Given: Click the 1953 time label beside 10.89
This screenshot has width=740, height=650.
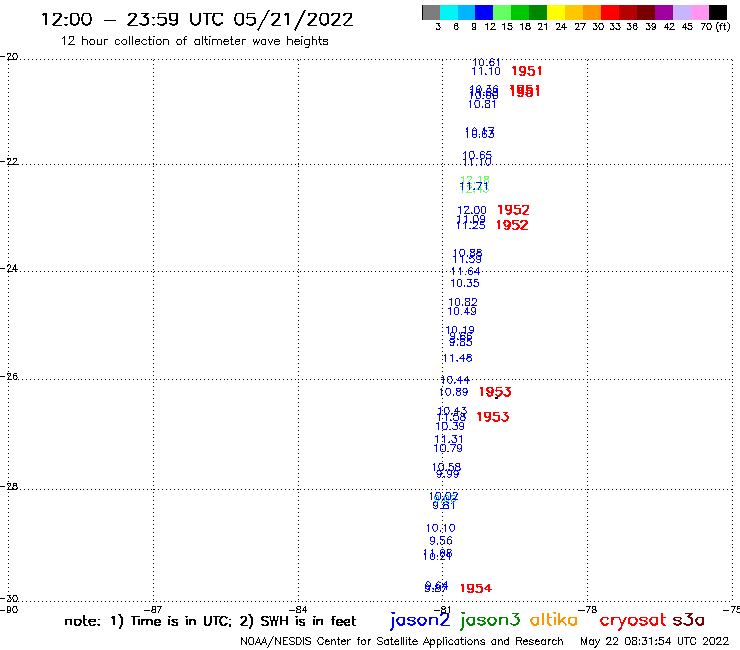Looking at the screenshot, I should [x=495, y=392].
